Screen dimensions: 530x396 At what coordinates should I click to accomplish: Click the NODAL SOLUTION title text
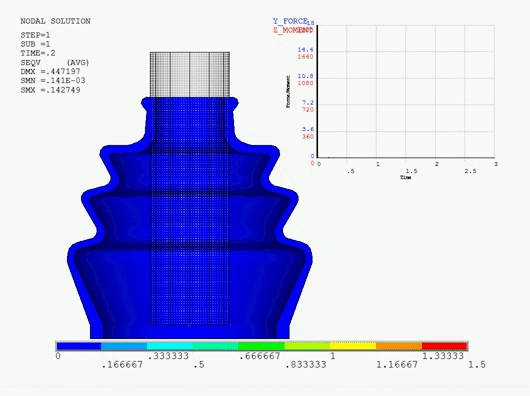(x=55, y=21)
